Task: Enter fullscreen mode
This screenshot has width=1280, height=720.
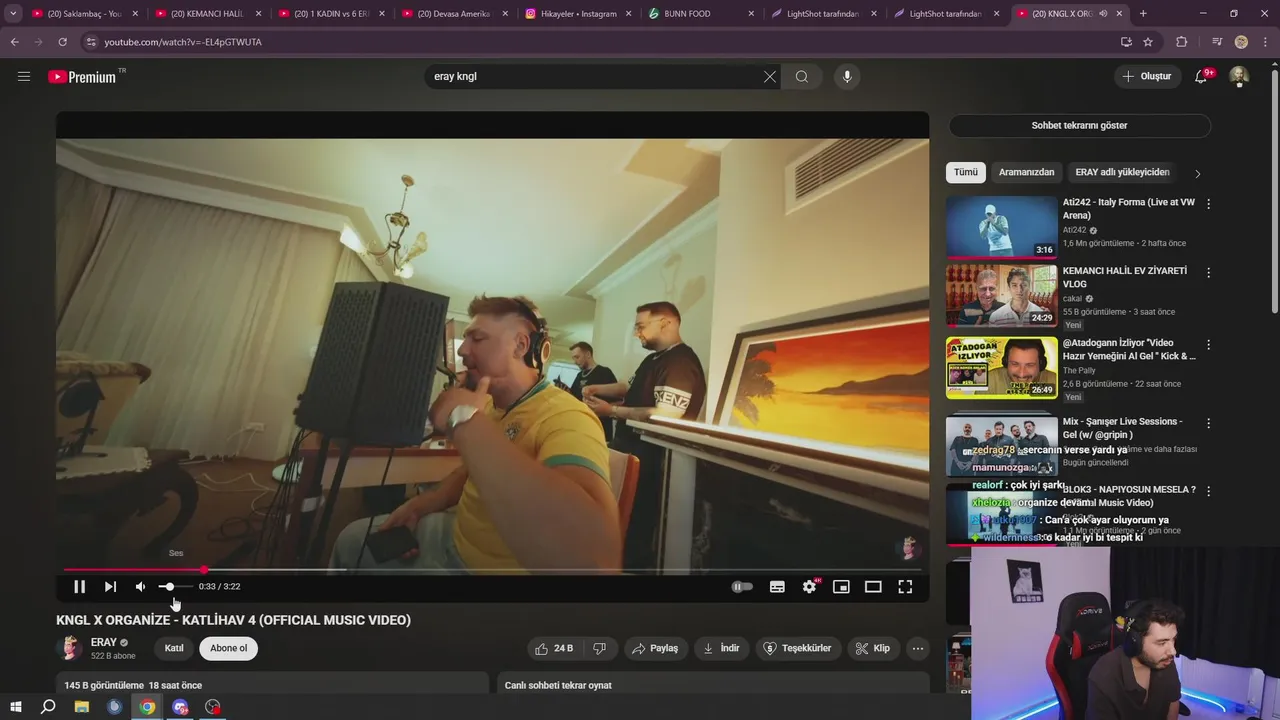Action: (x=905, y=587)
